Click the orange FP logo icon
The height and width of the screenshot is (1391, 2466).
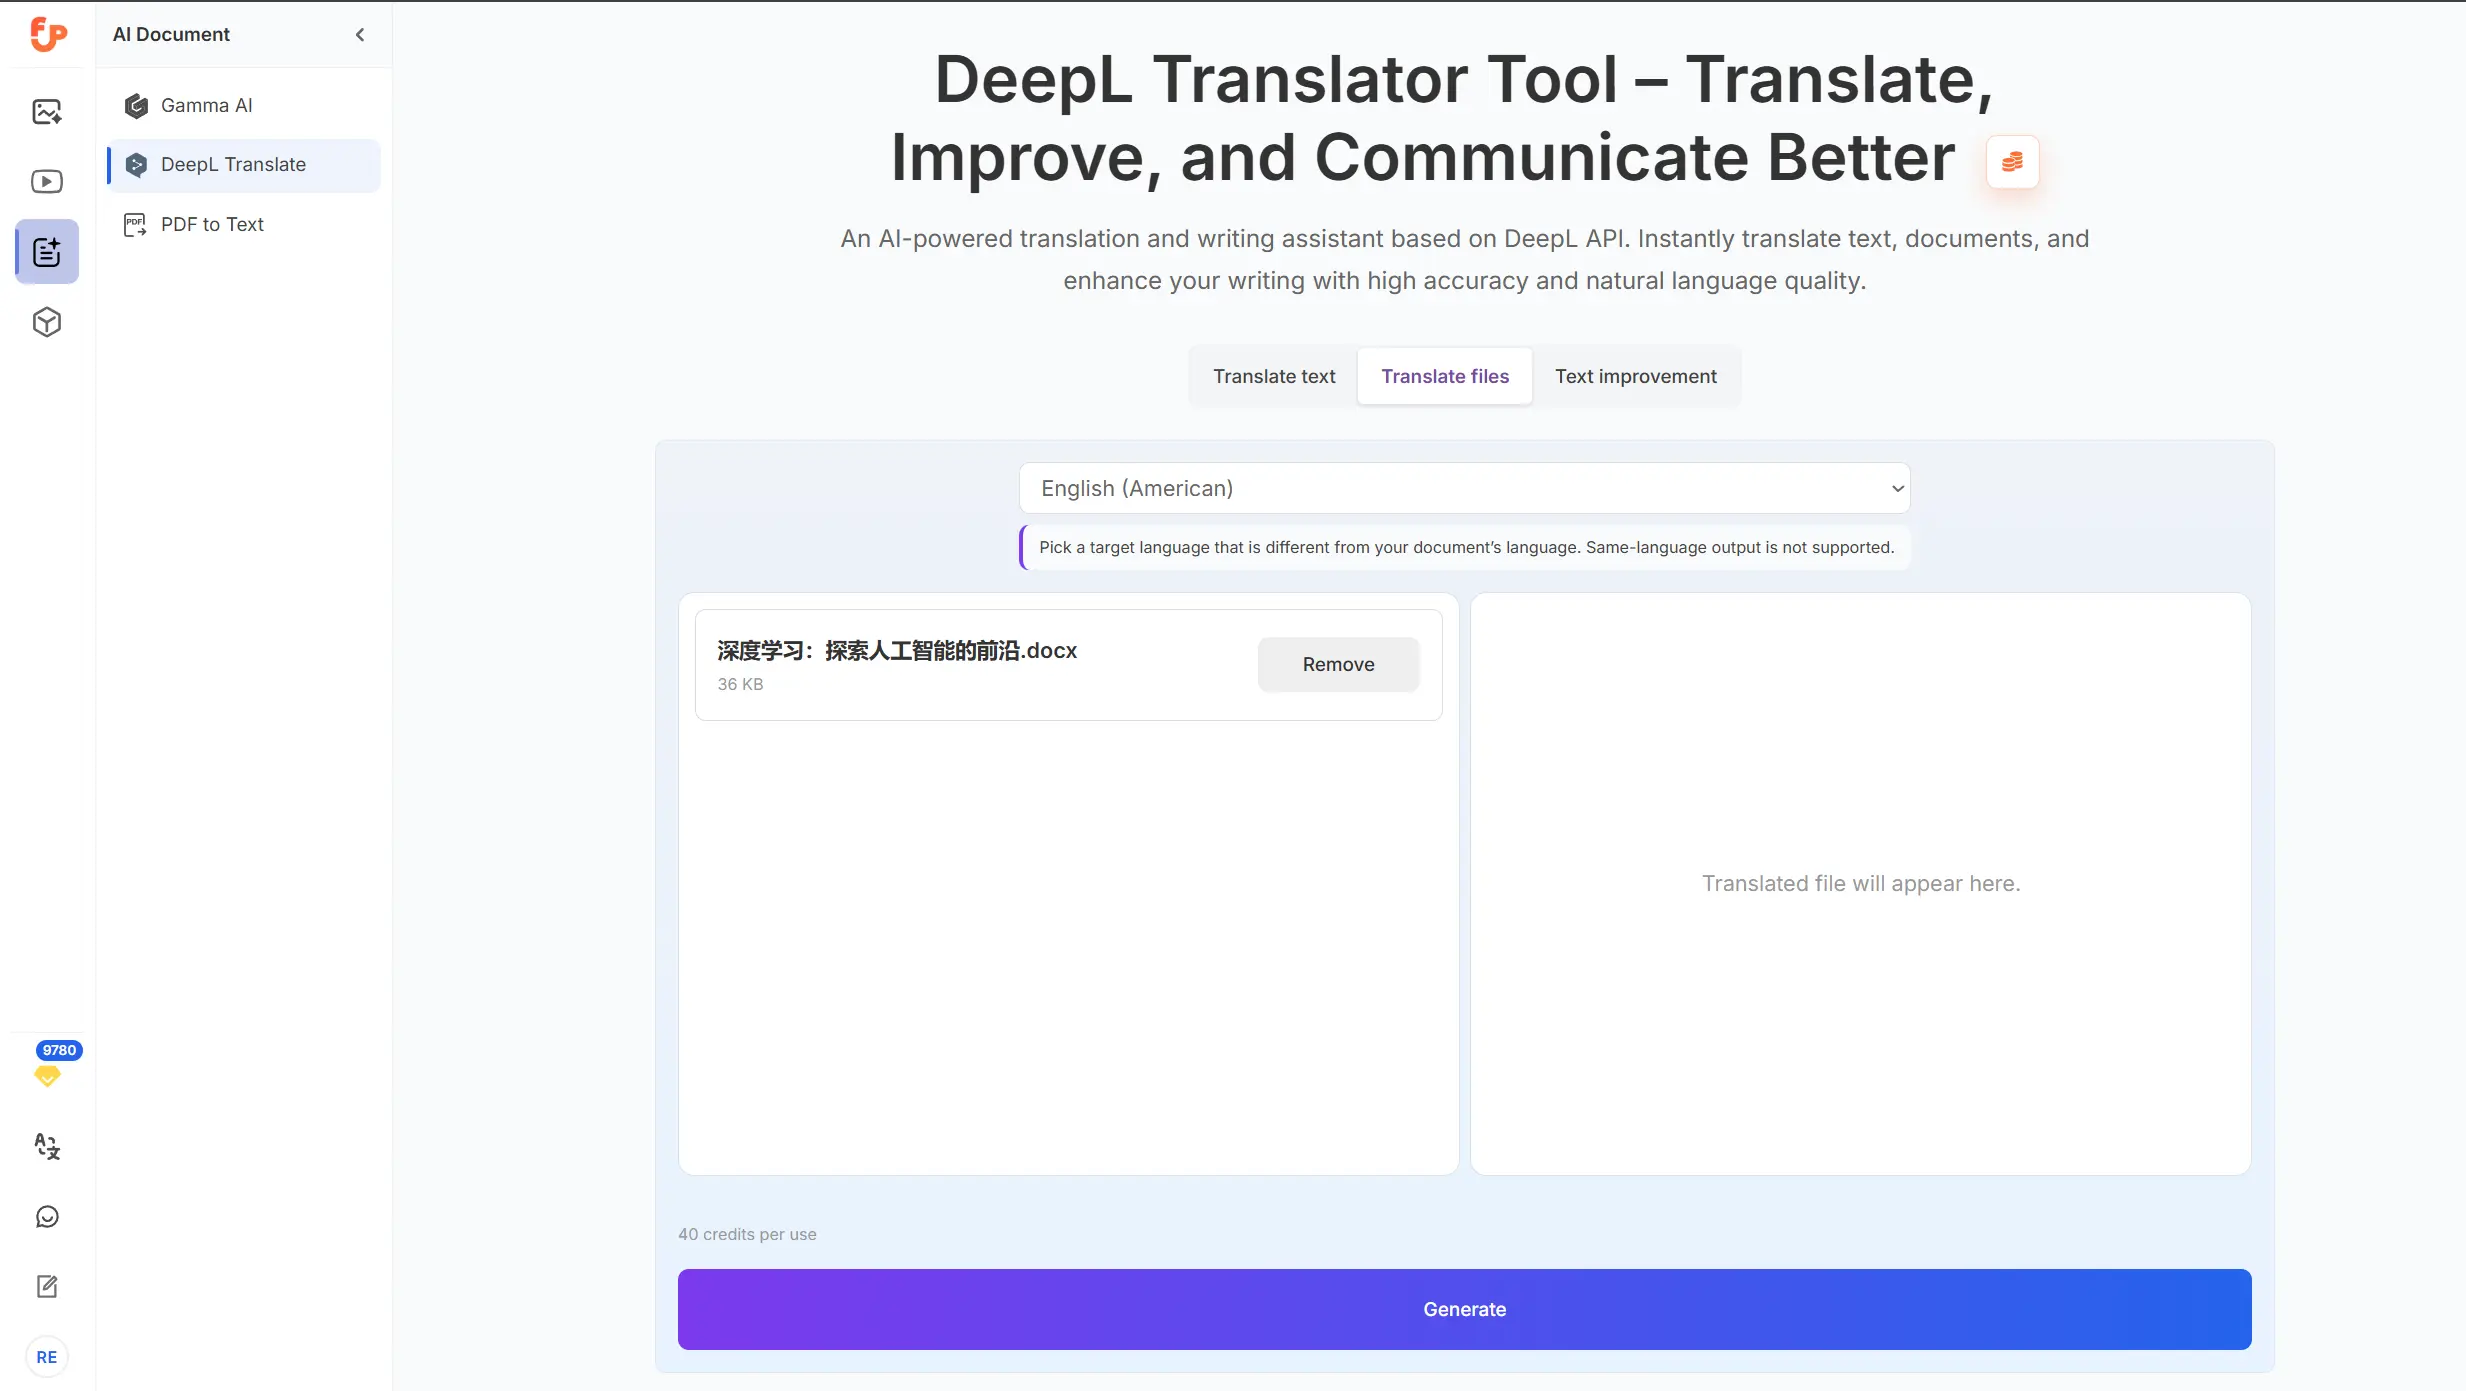(47, 34)
